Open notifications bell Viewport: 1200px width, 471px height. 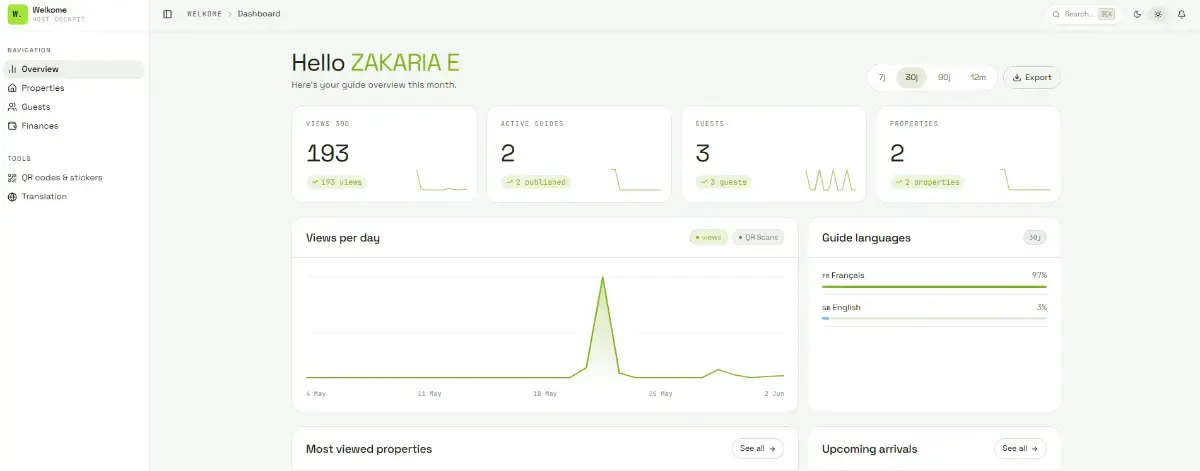[x=1181, y=14]
